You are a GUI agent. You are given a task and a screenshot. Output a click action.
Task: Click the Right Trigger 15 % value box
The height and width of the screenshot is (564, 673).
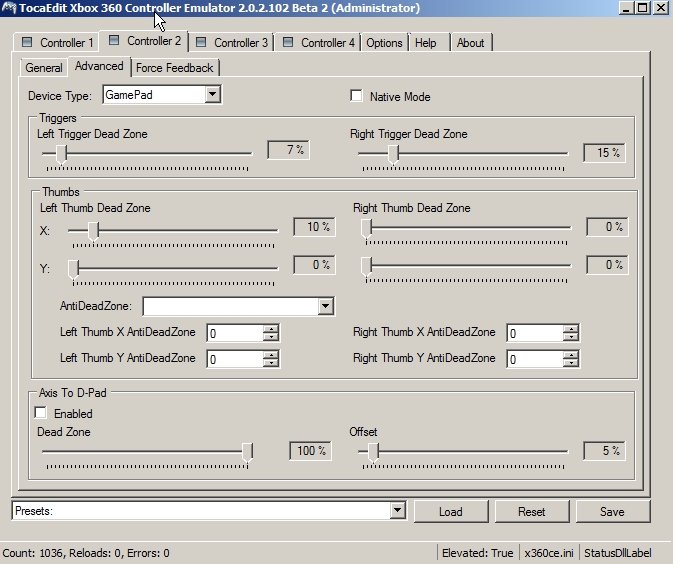pos(604,152)
